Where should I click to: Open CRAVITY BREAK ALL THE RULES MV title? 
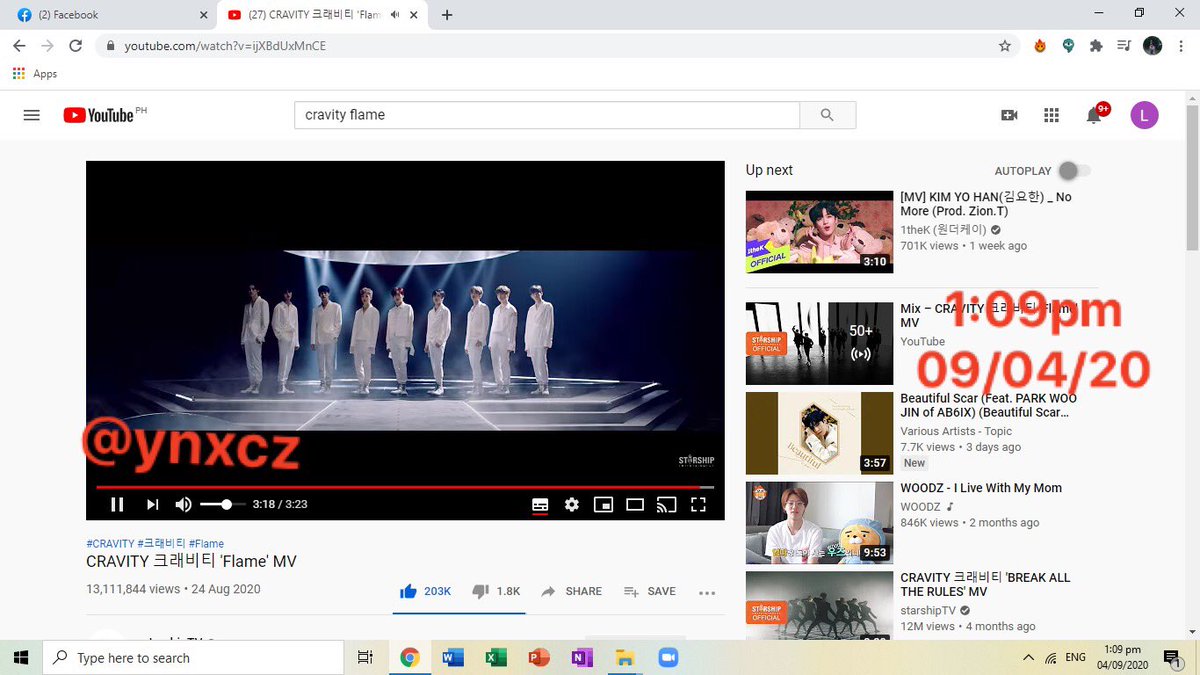[985, 585]
